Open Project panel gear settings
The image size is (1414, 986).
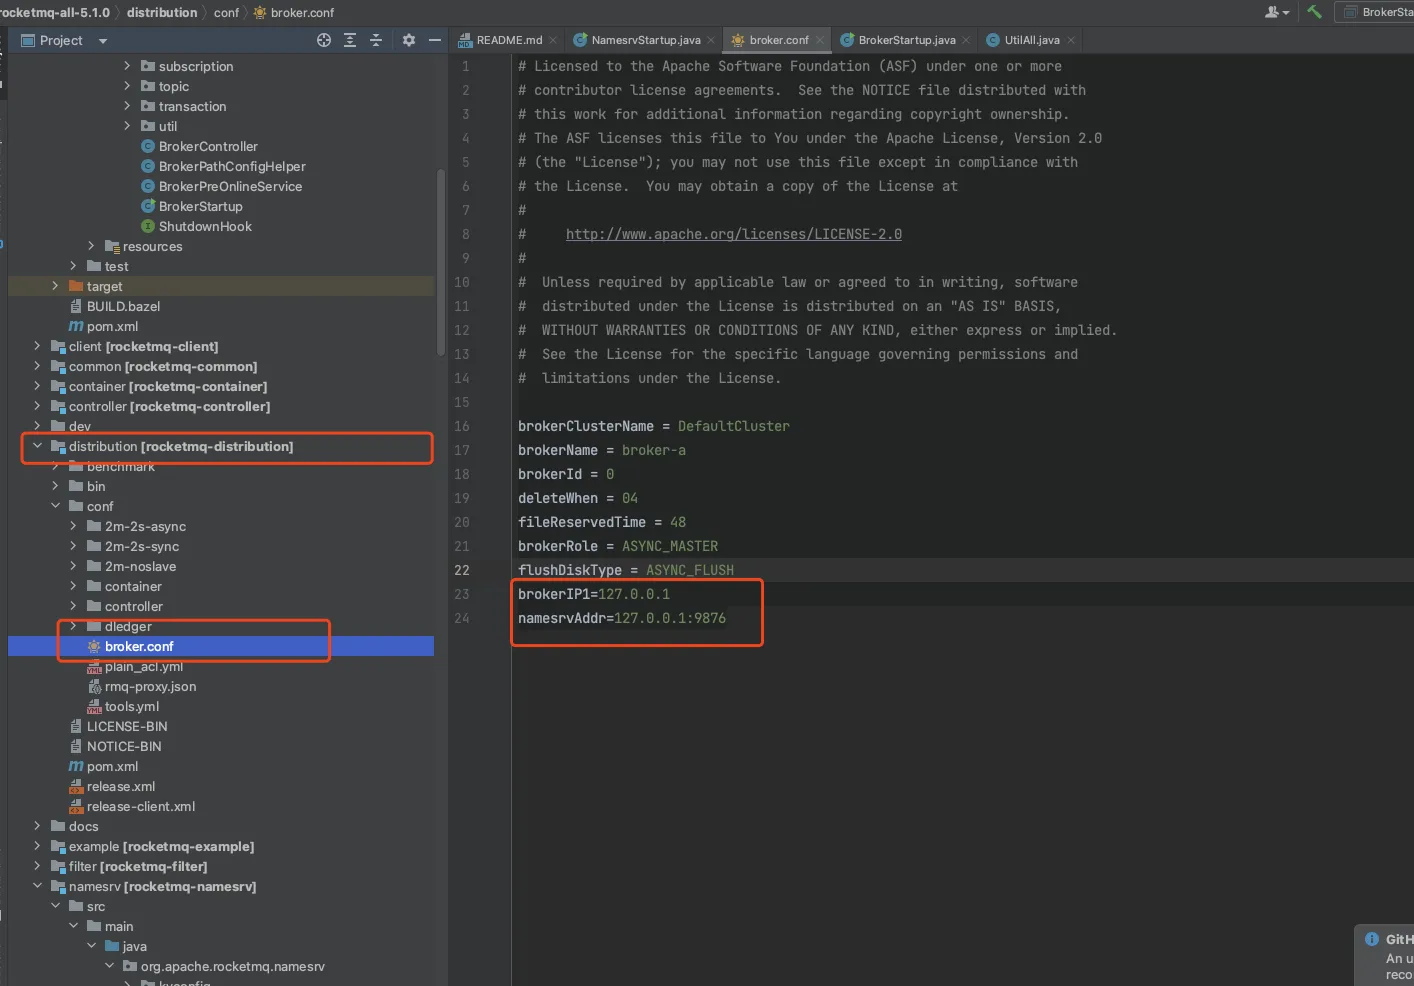pyautogui.click(x=408, y=40)
